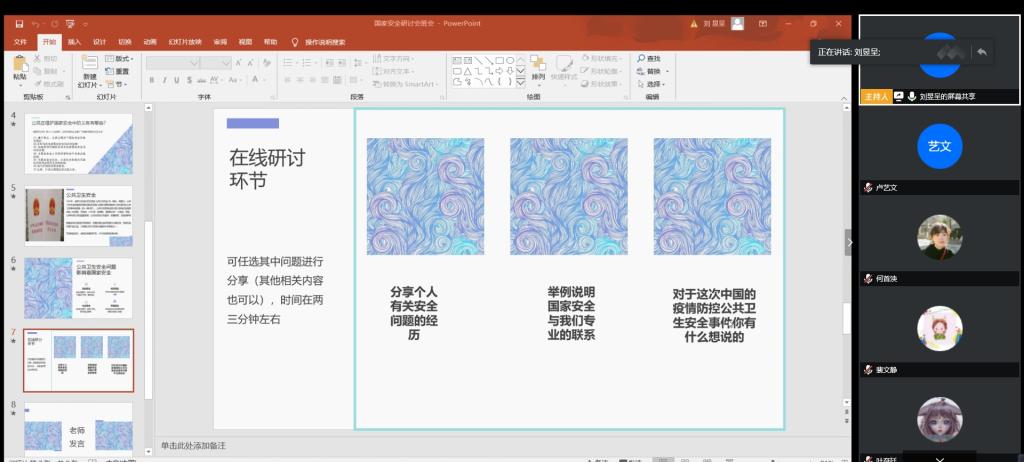The height and width of the screenshot is (462, 1024).
Task: Click the Reset (重置) slide button
Action: 122,71
